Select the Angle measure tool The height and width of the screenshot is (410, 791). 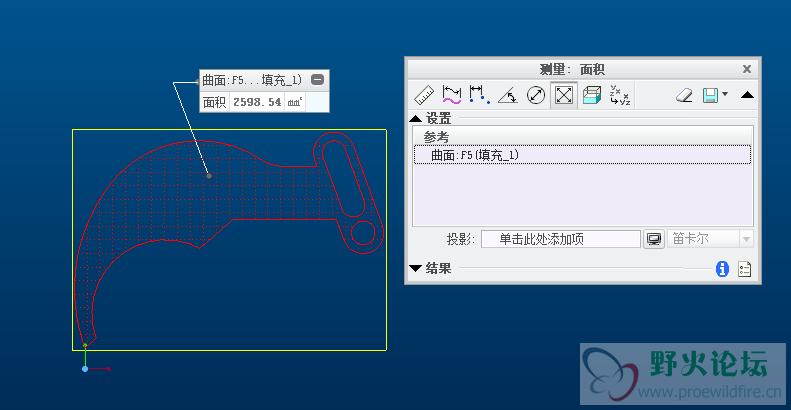pos(507,95)
